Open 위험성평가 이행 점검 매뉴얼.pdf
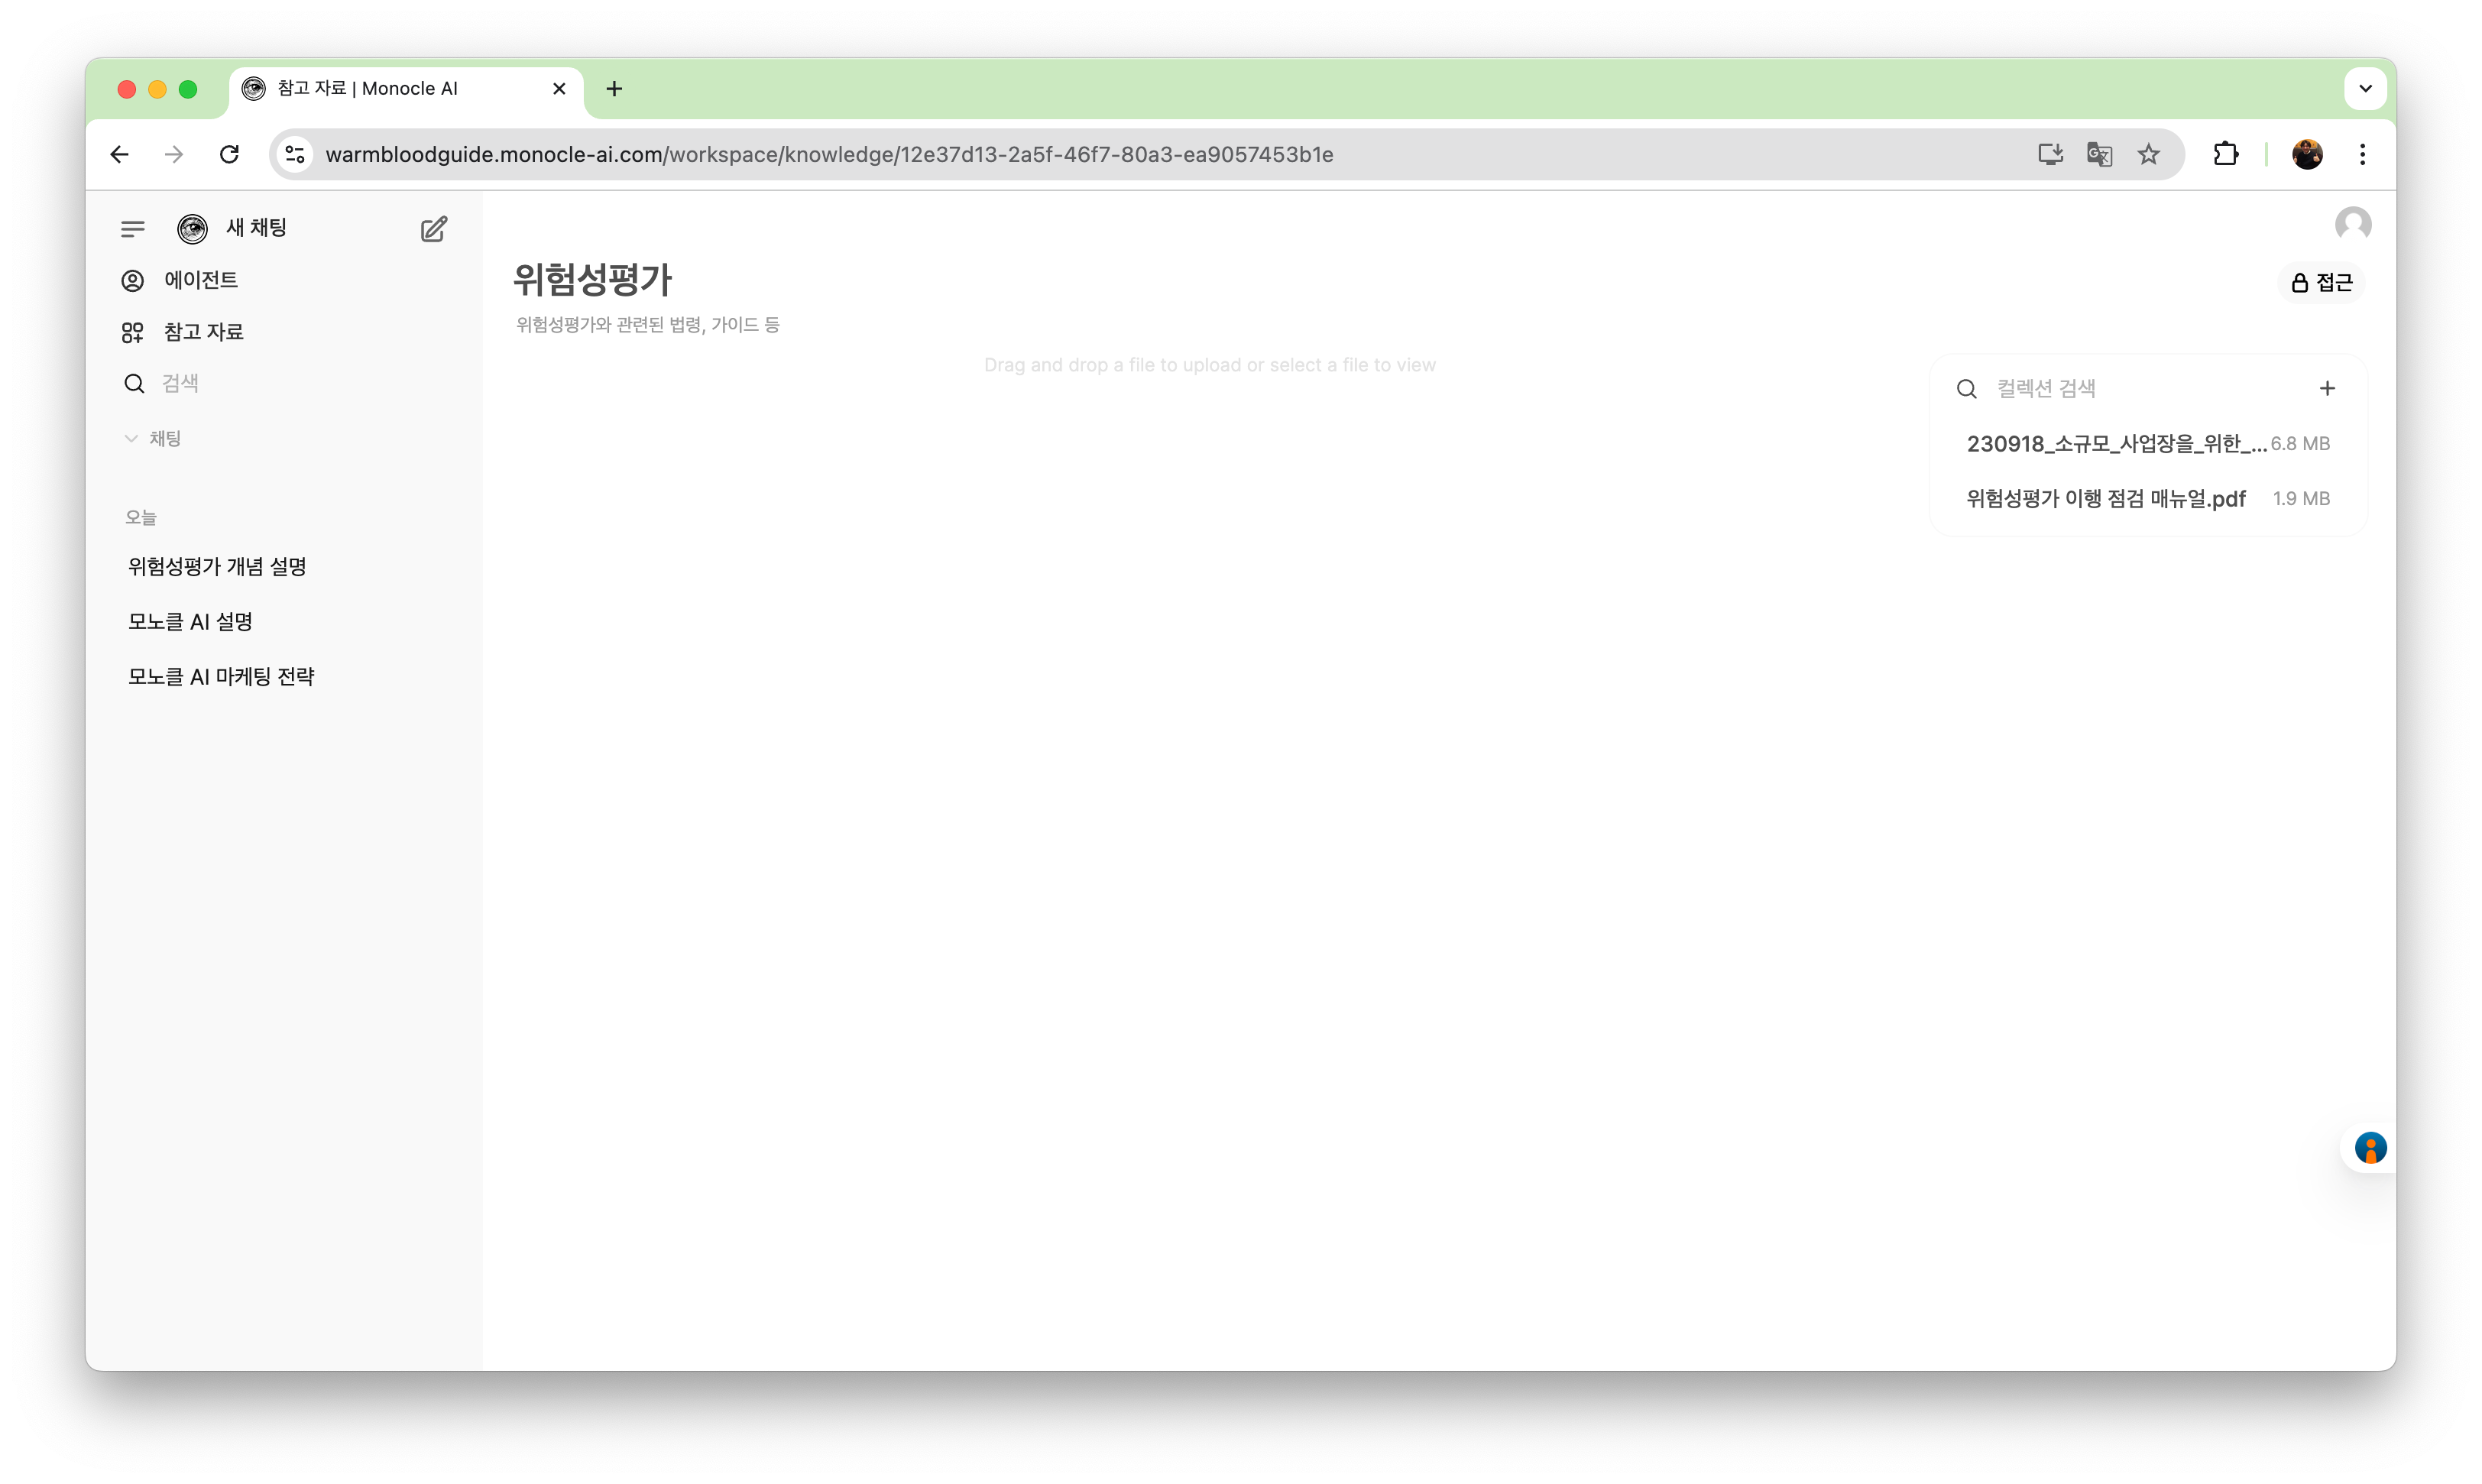The height and width of the screenshot is (1484, 2482). (2104, 498)
